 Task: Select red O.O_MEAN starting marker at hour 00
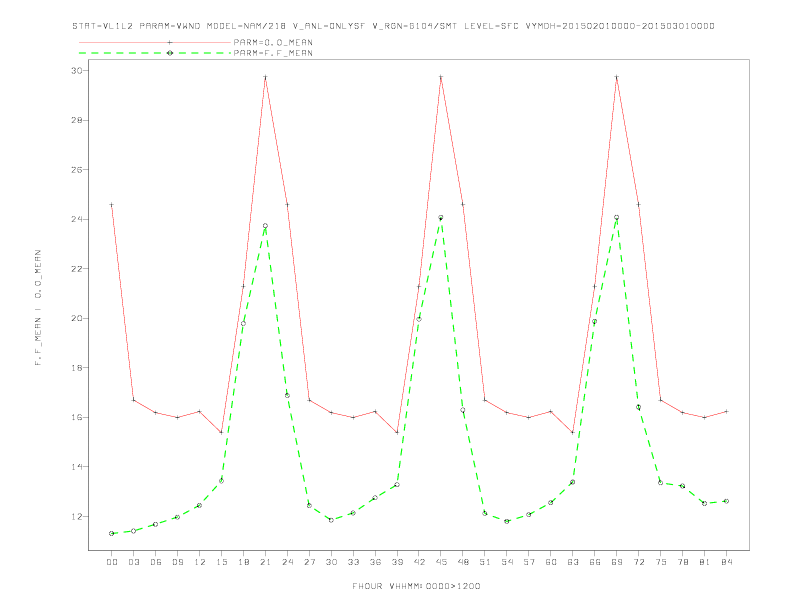(x=112, y=205)
